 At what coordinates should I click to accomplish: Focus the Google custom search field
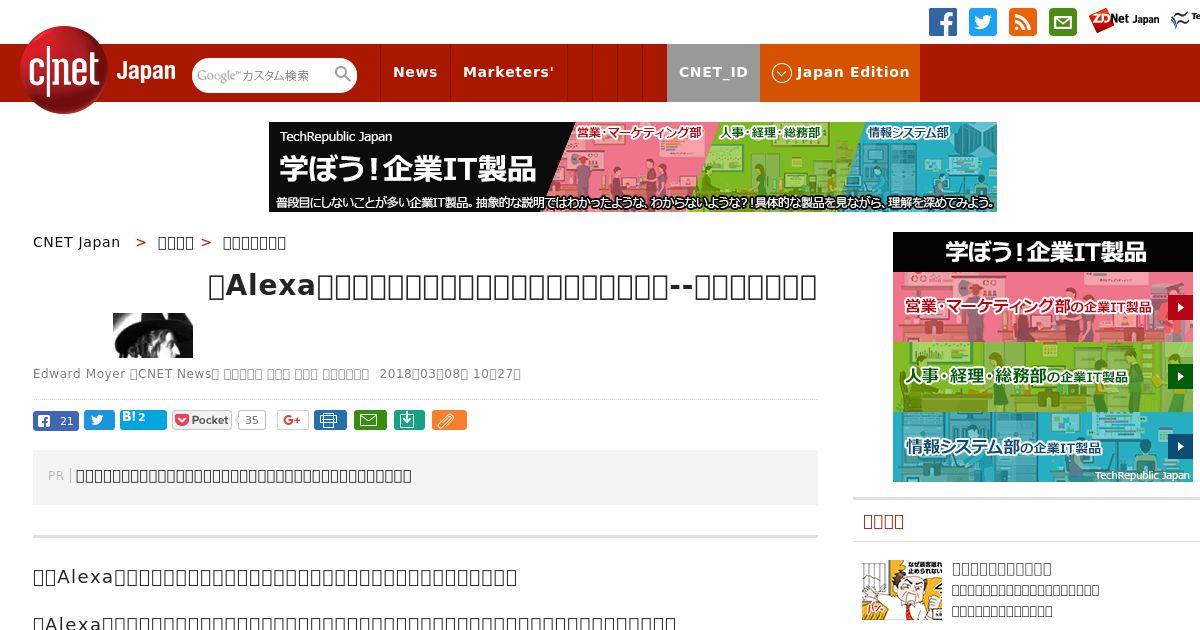[263, 75]
